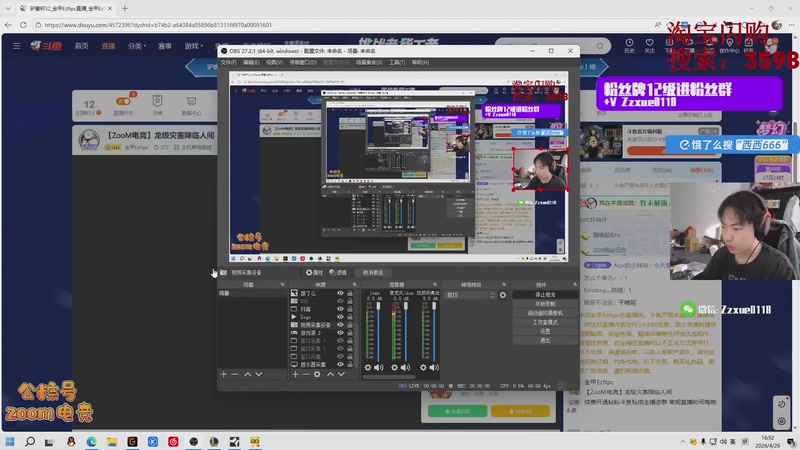This screenshot has height=450, width=800.
Task: Open the 视图(V) menu in OBS
Action: [x=274, y=62]
